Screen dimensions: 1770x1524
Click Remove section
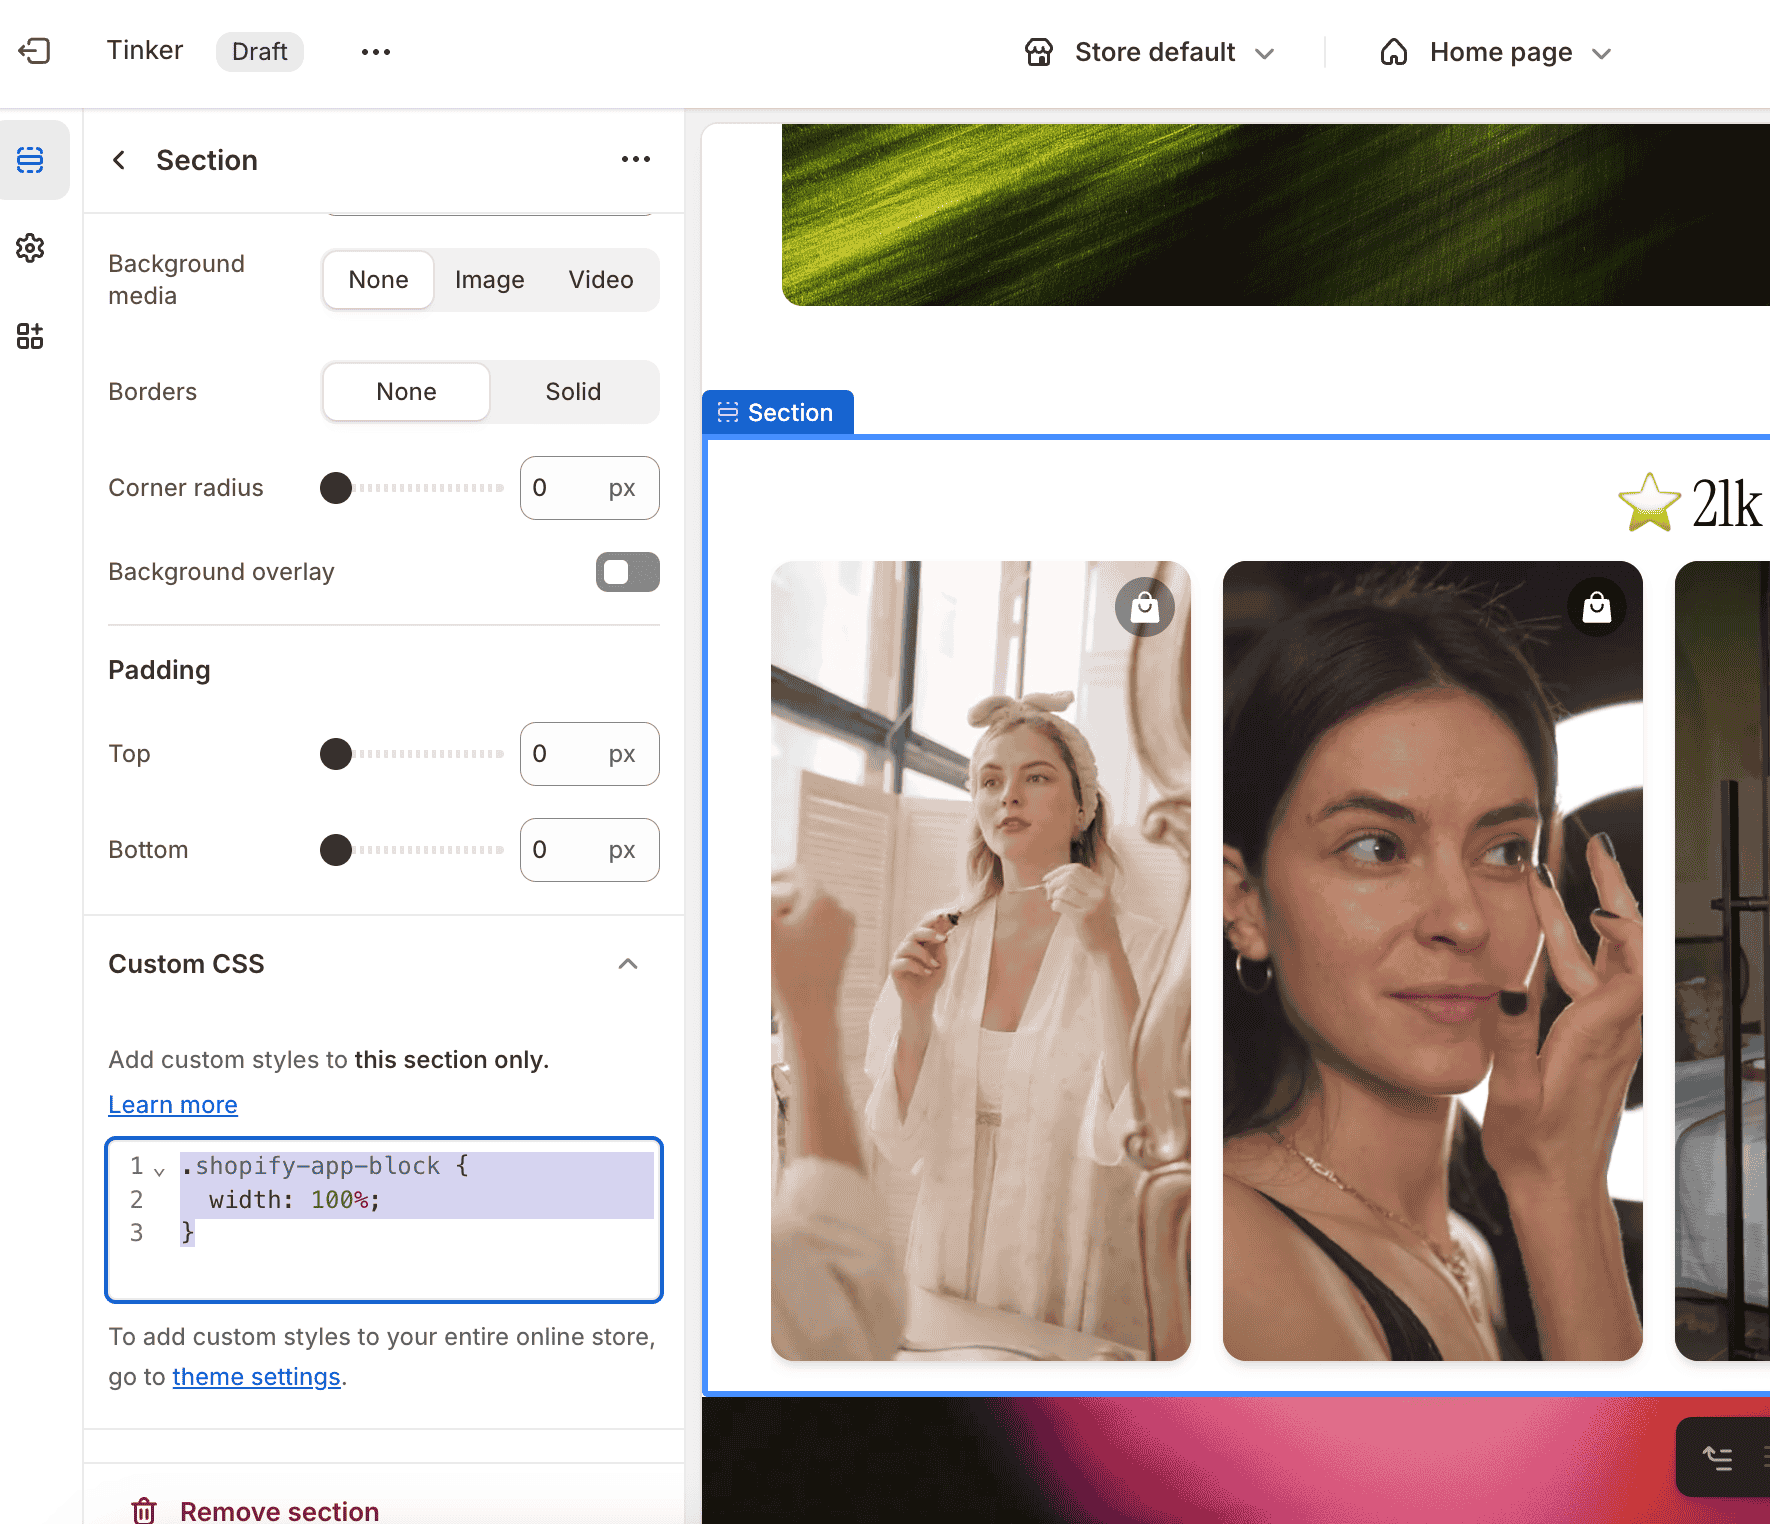pyautogui.click(x=279, y=1510)
